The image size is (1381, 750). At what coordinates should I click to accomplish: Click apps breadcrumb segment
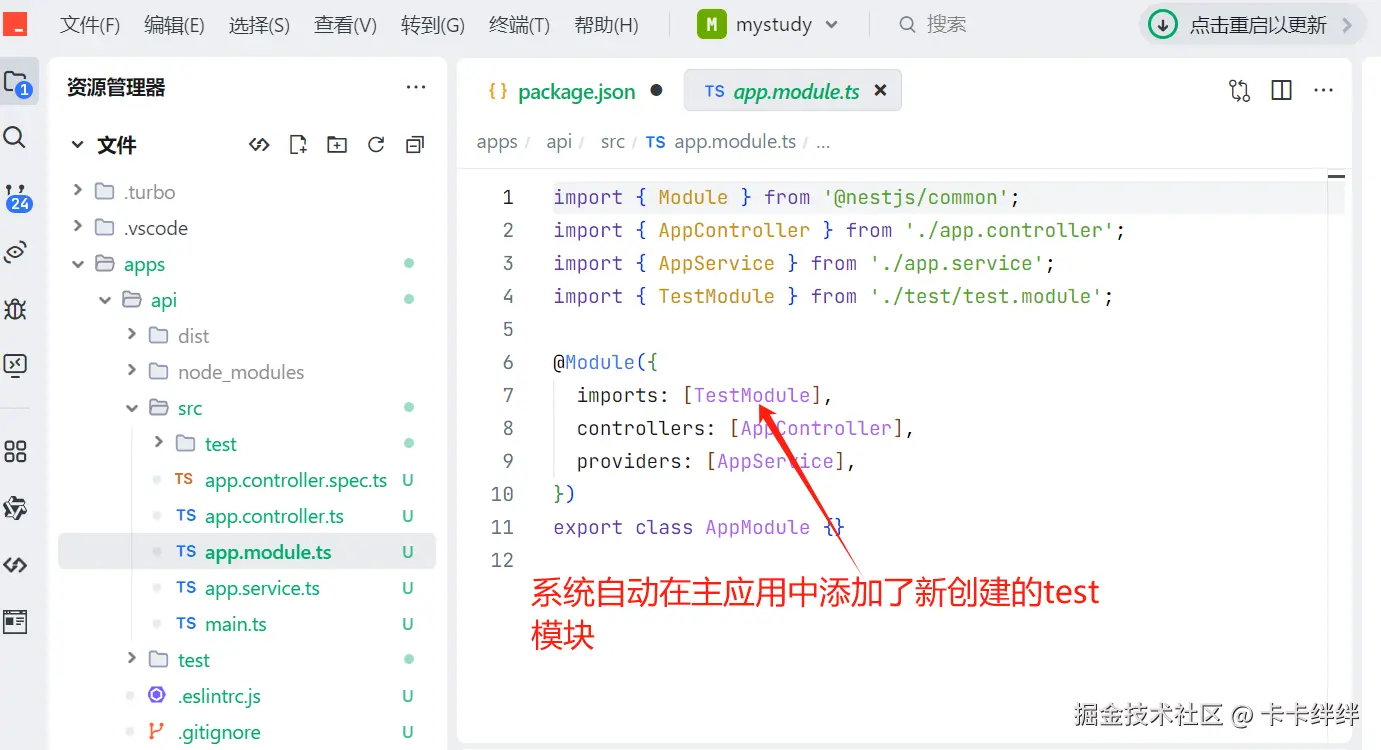click(x=497, y=142)
